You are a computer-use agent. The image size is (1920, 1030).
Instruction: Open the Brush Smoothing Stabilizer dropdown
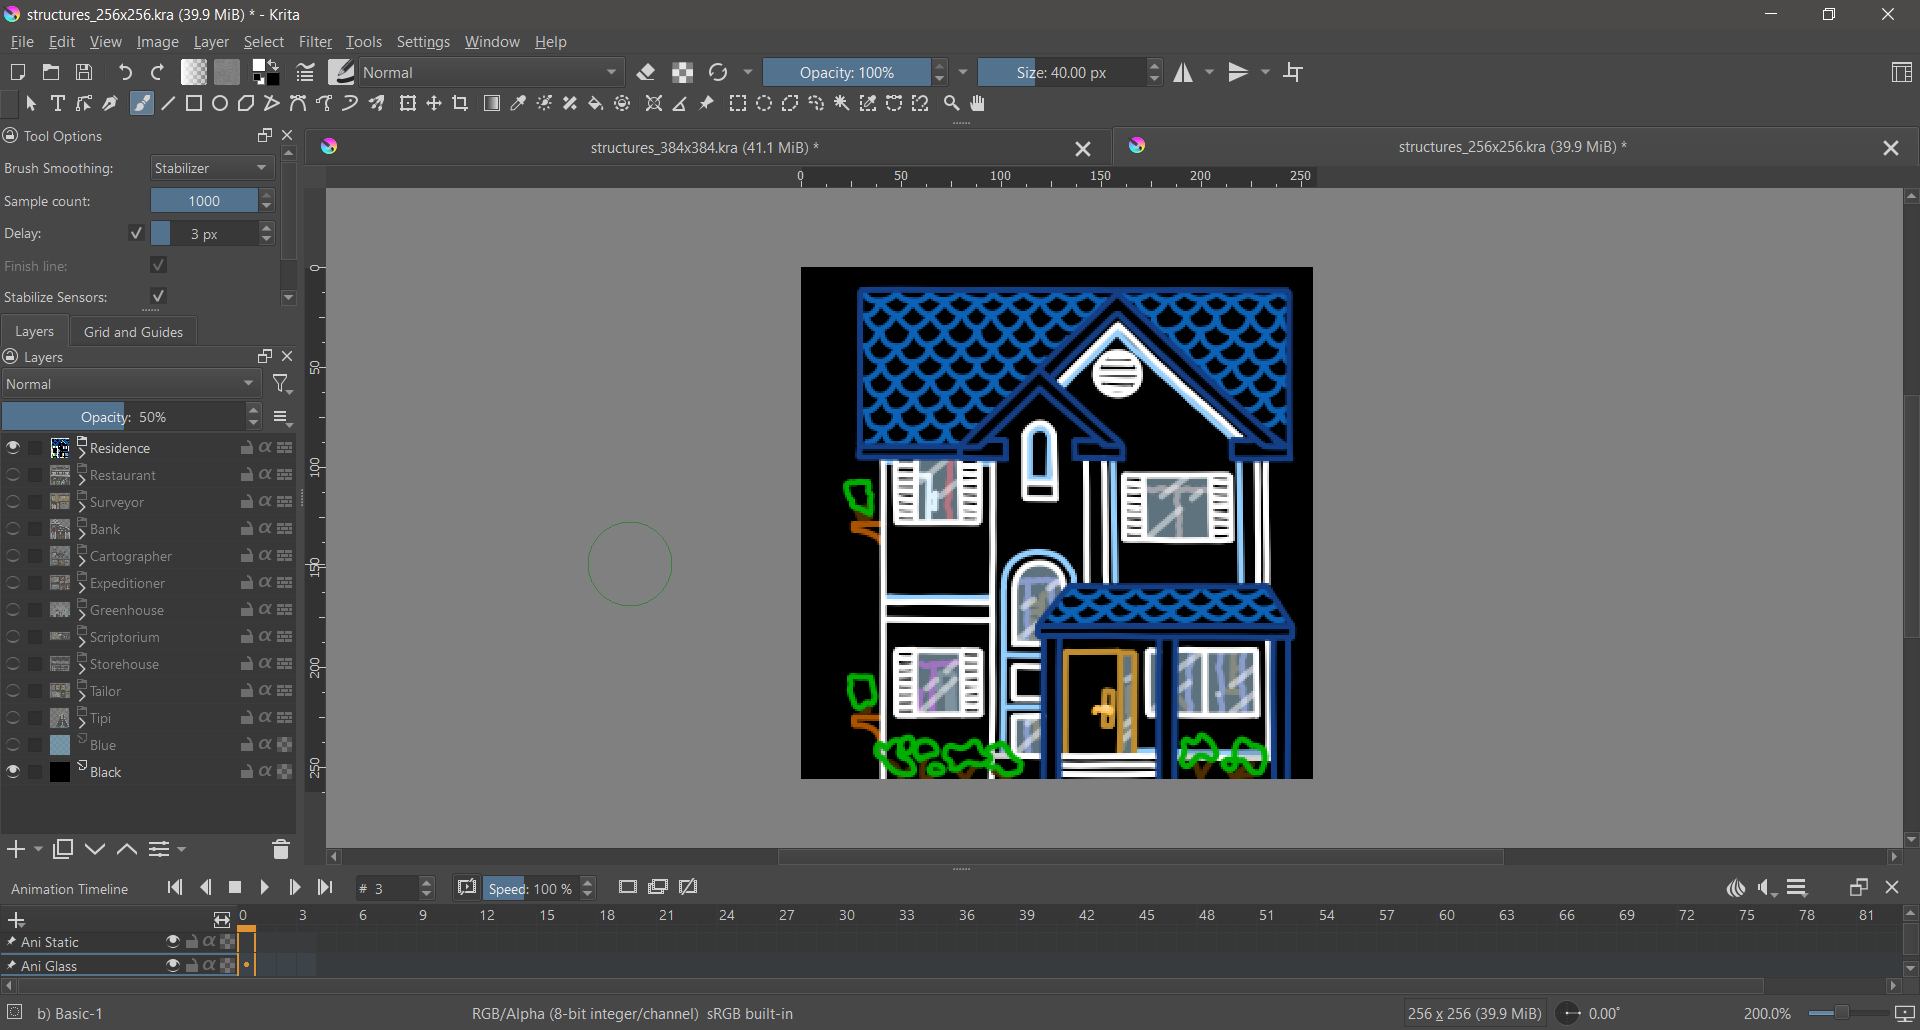(x=212, y=168)
